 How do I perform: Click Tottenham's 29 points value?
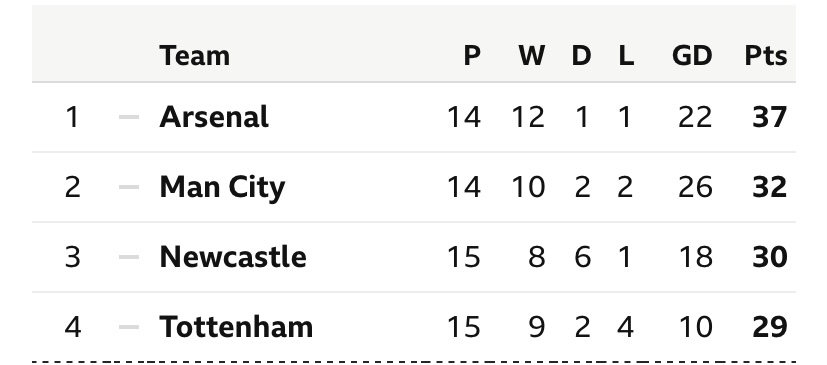pos(770,327)
